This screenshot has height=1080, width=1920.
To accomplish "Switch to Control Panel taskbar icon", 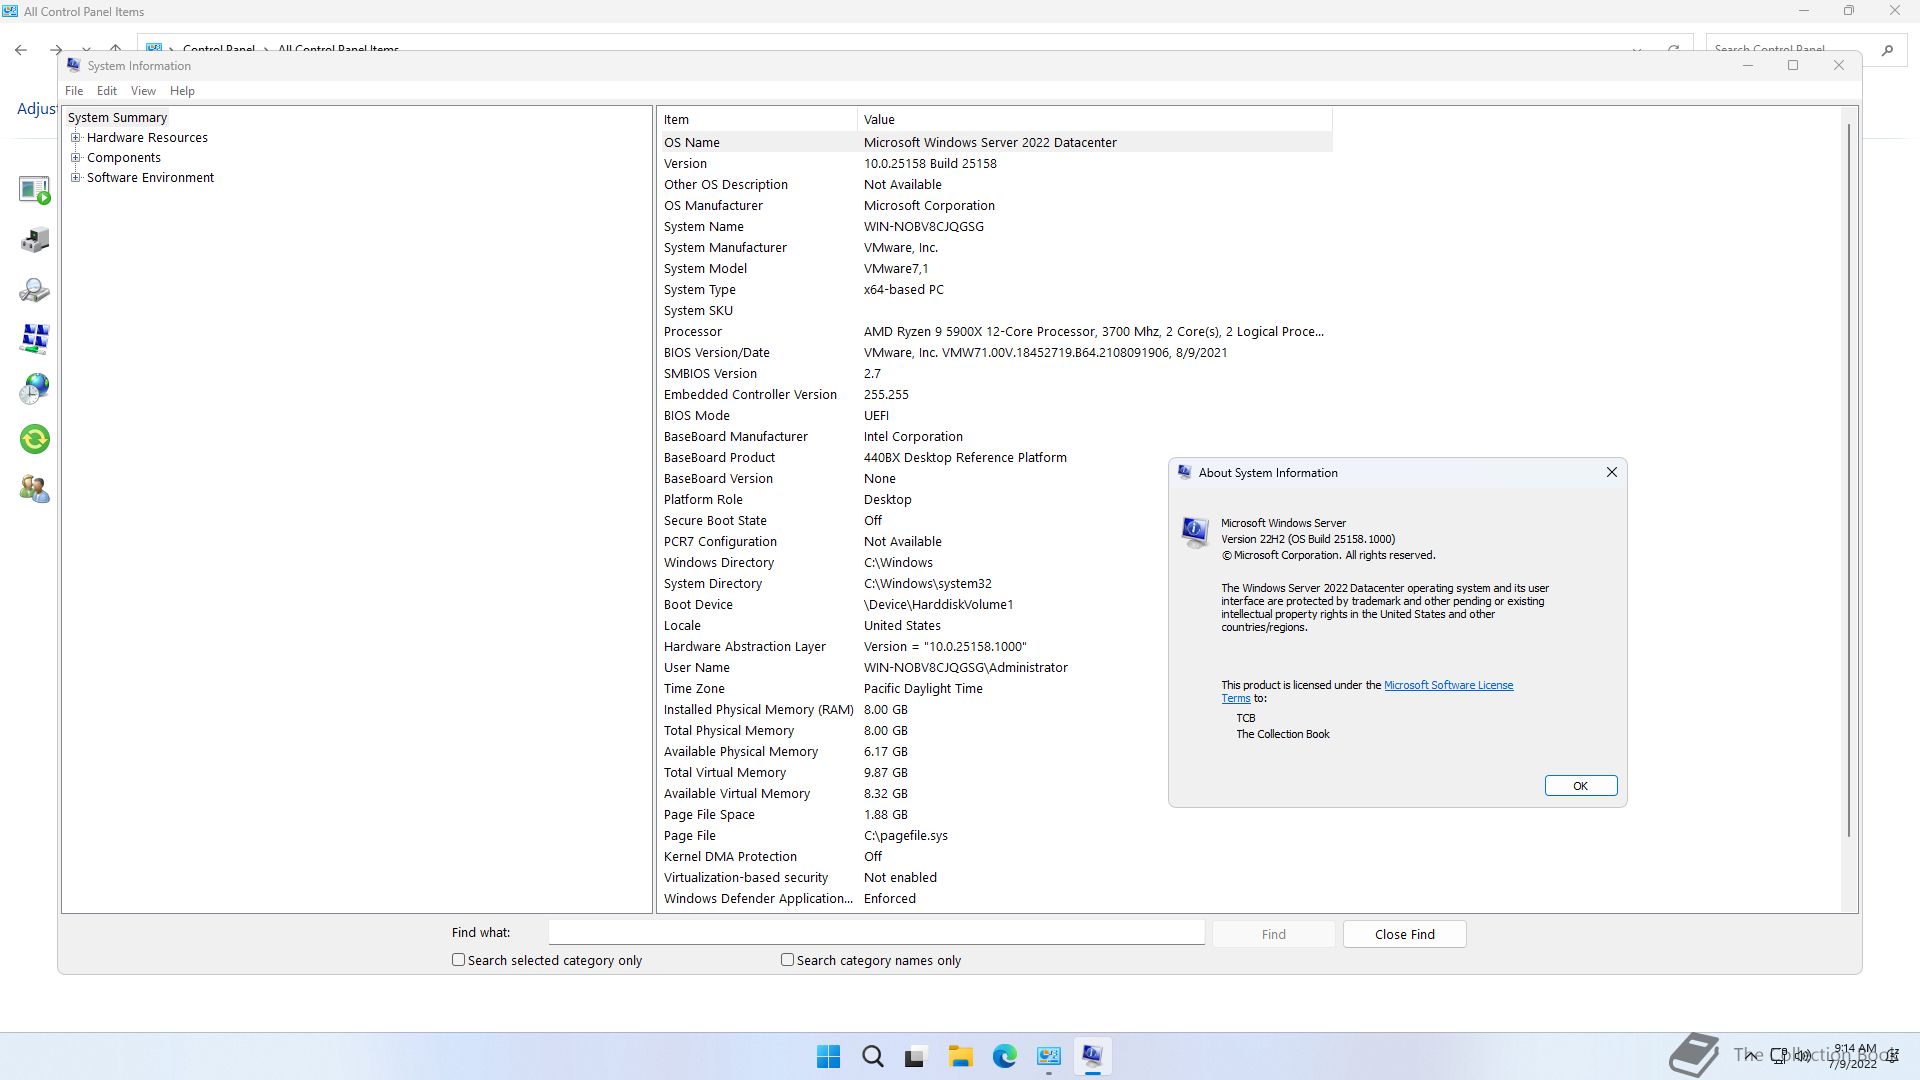I will coord(1048,1056).
